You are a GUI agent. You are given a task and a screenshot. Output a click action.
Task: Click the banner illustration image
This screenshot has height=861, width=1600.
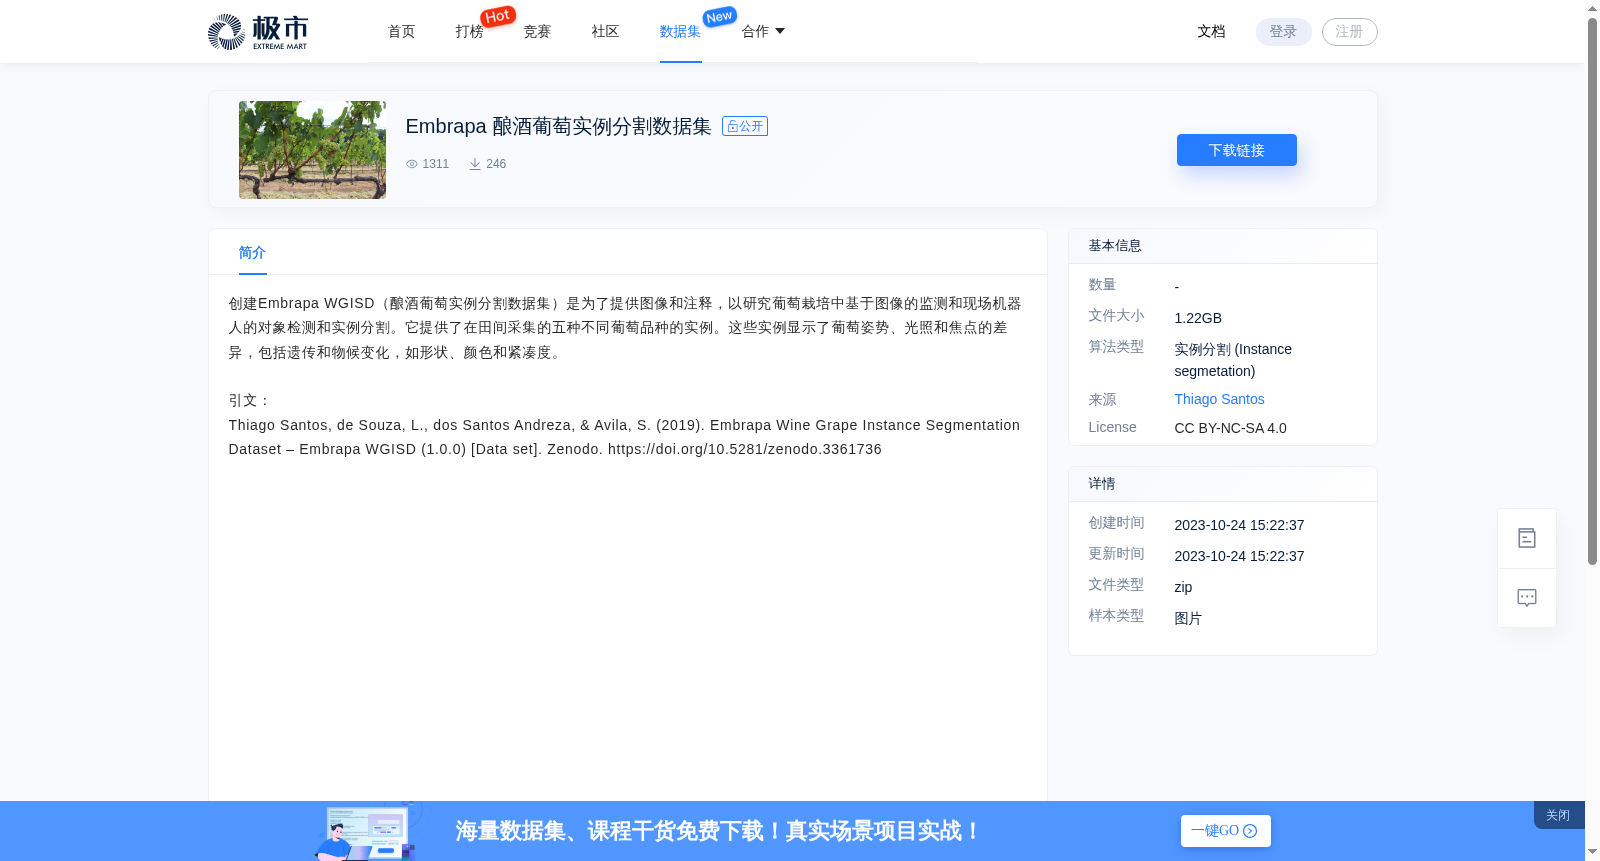[366, 831]
